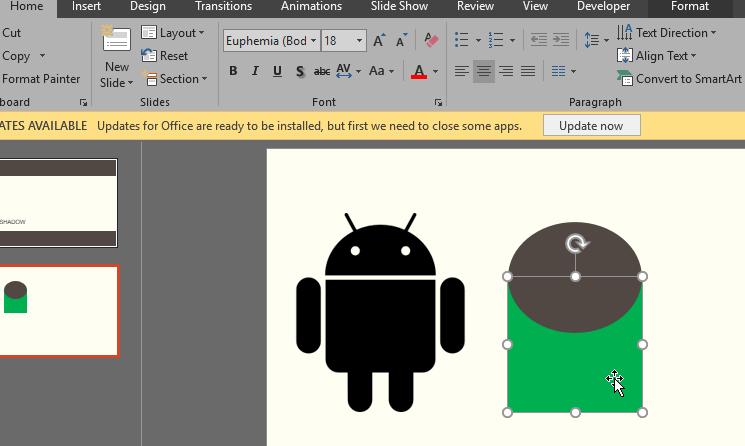Image resolution: width=745 pixels, height=446 pixels.
Task: Open the columns options icon
Action: 564,71
